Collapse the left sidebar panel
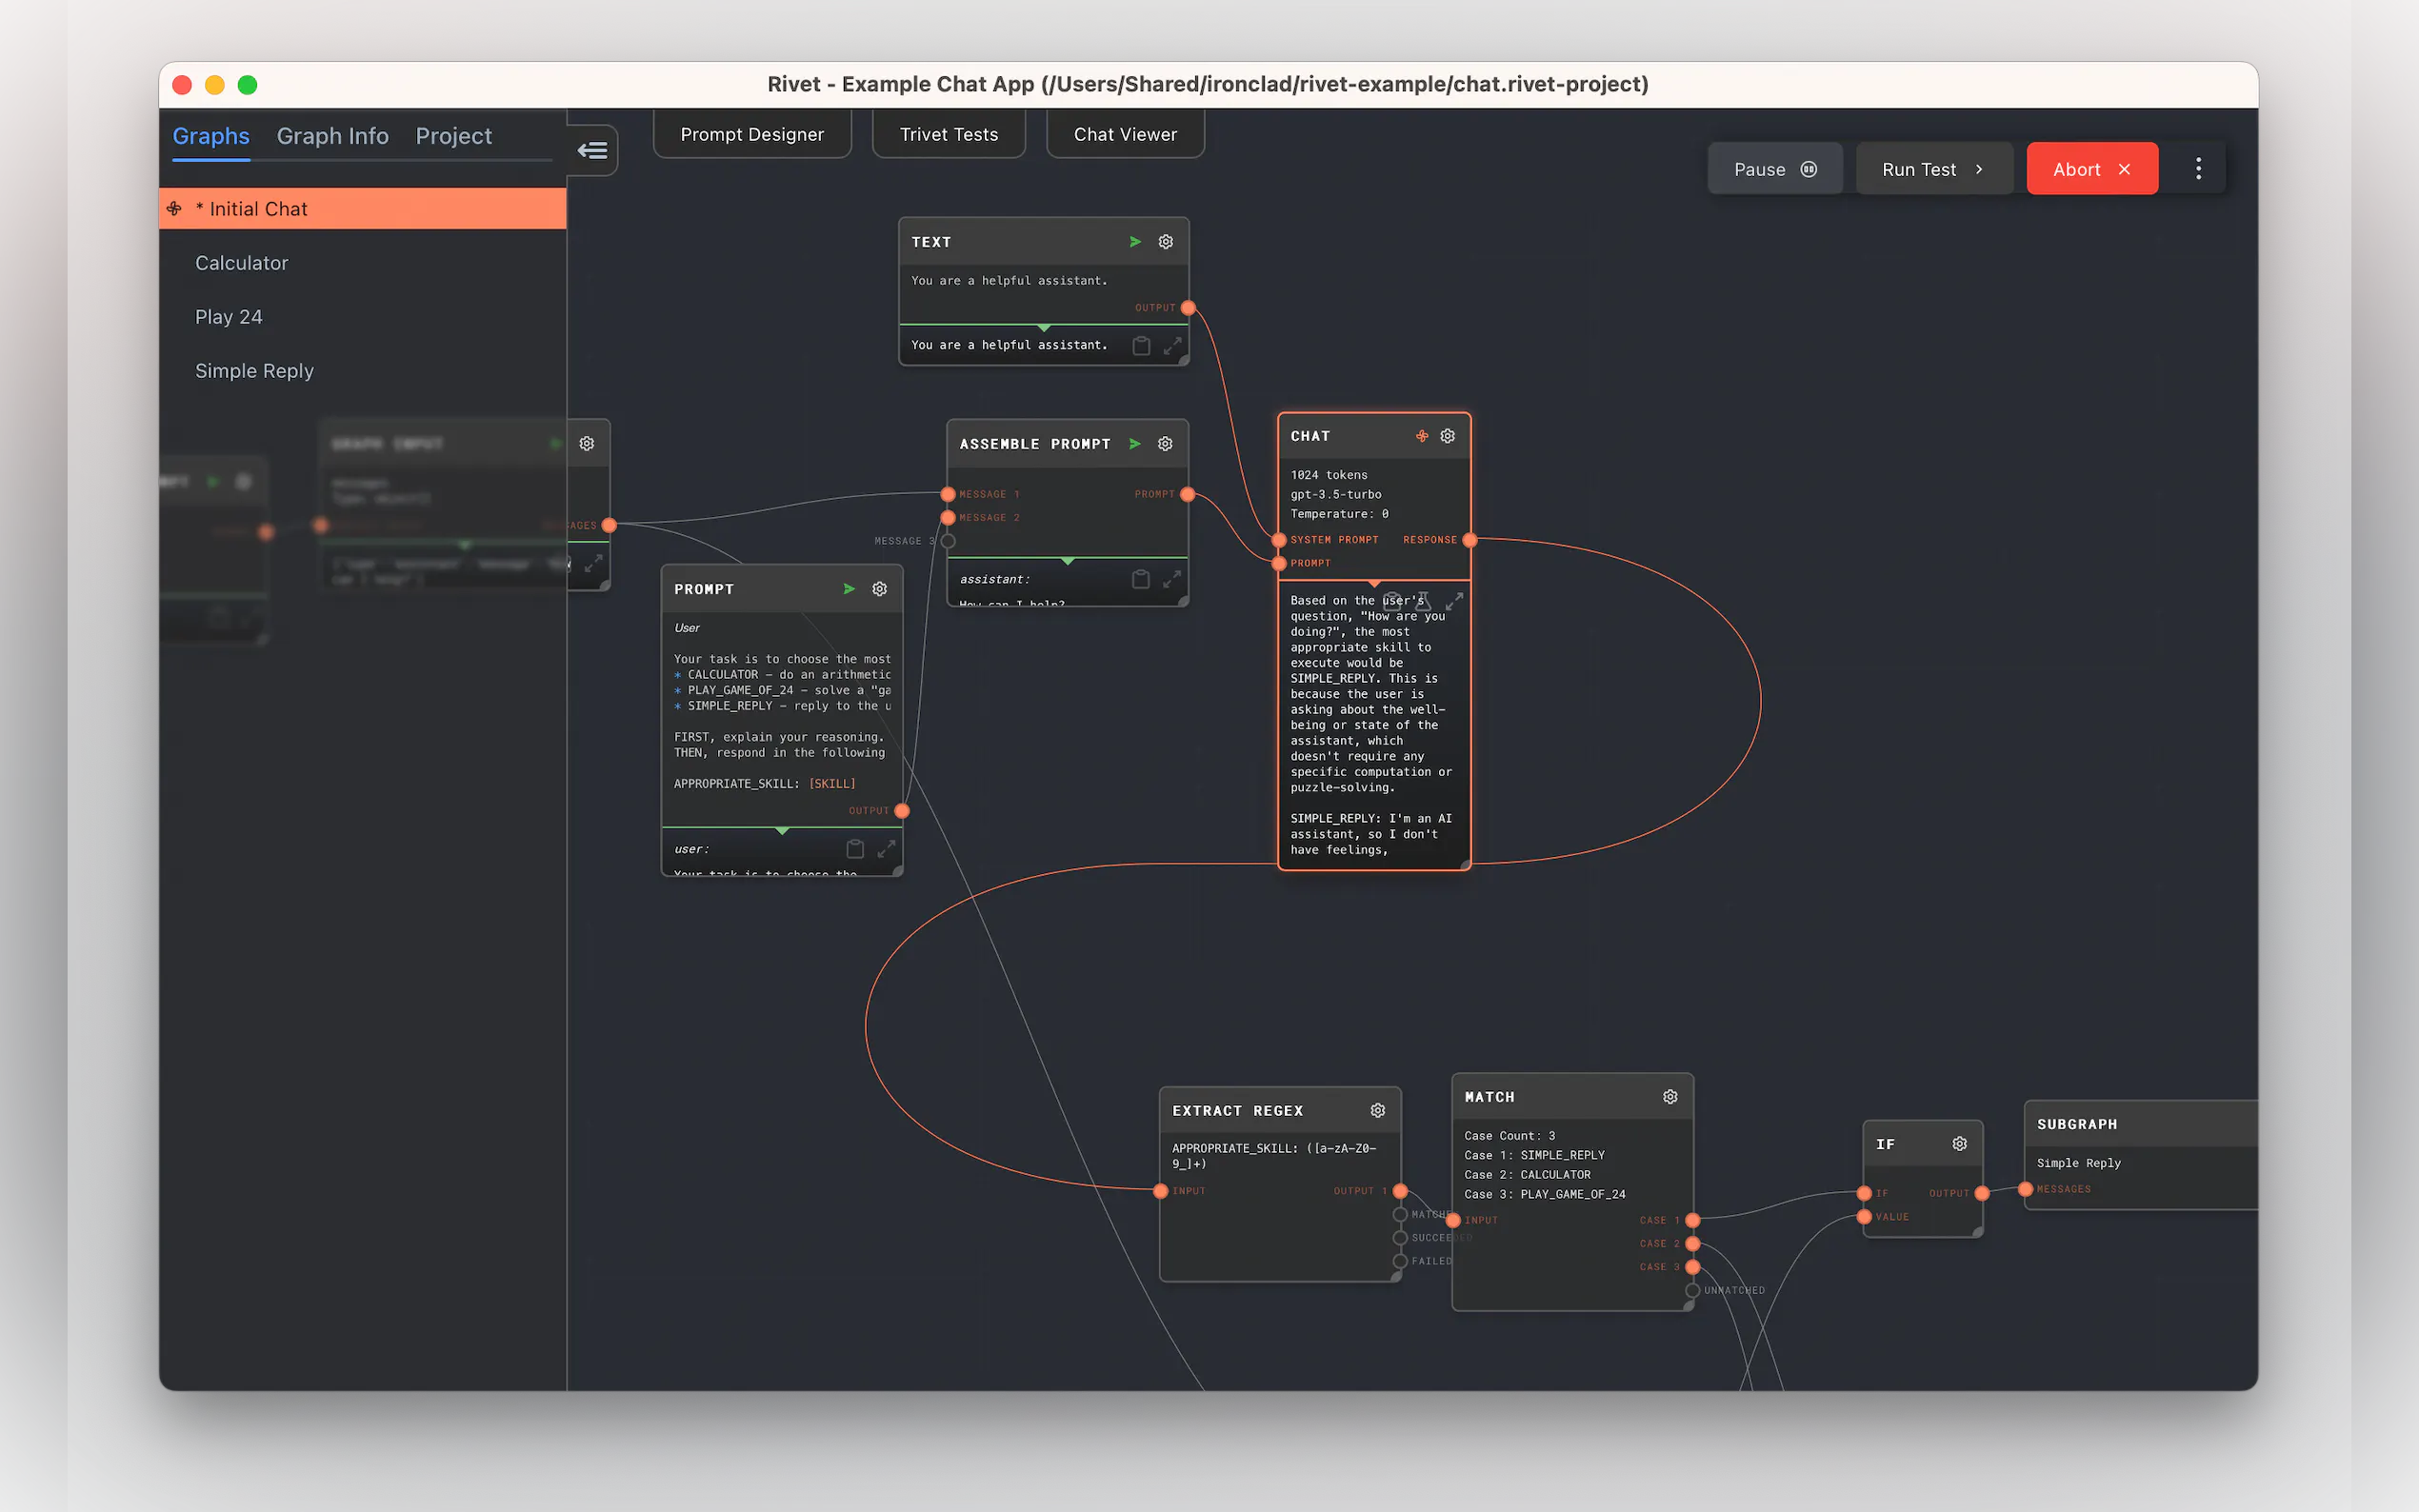Viewport: 2419px width, 1512px height. [592, 151]
